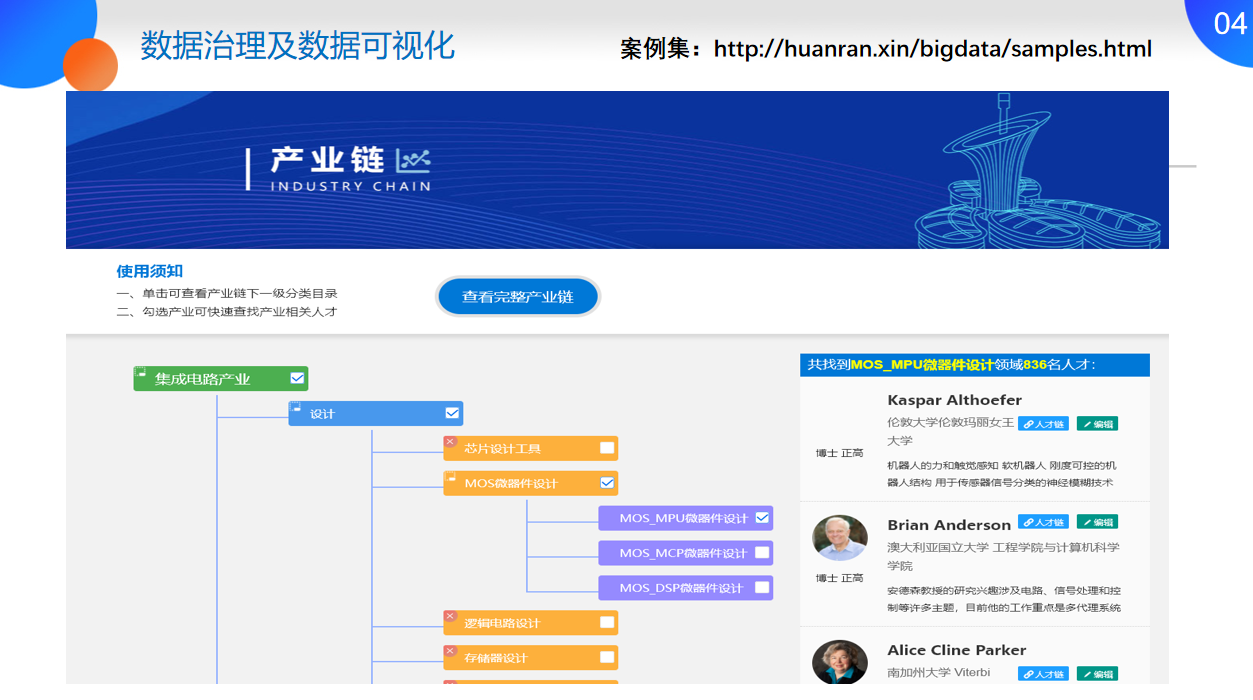Open 人才链 for Brian Anderson
The width and height of the screenshot is (1253, 700).
(1043, 522)
